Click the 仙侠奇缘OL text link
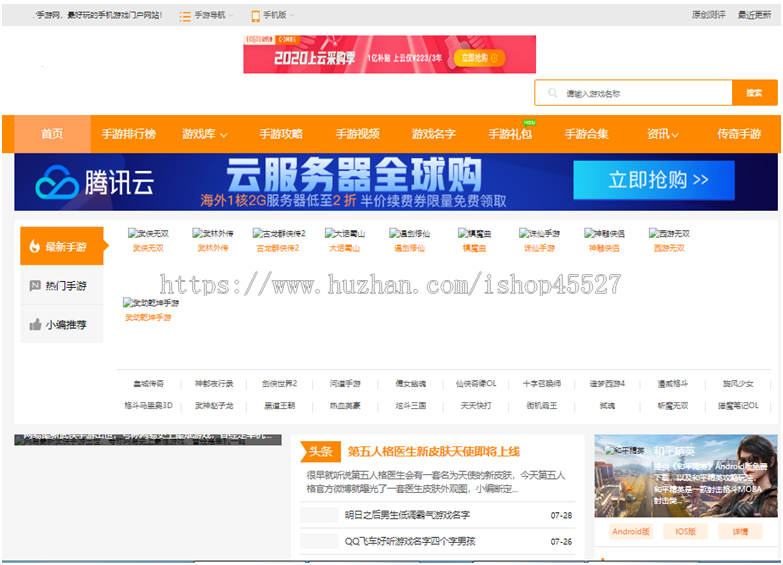The image size is (783, 565). [476, 384]
